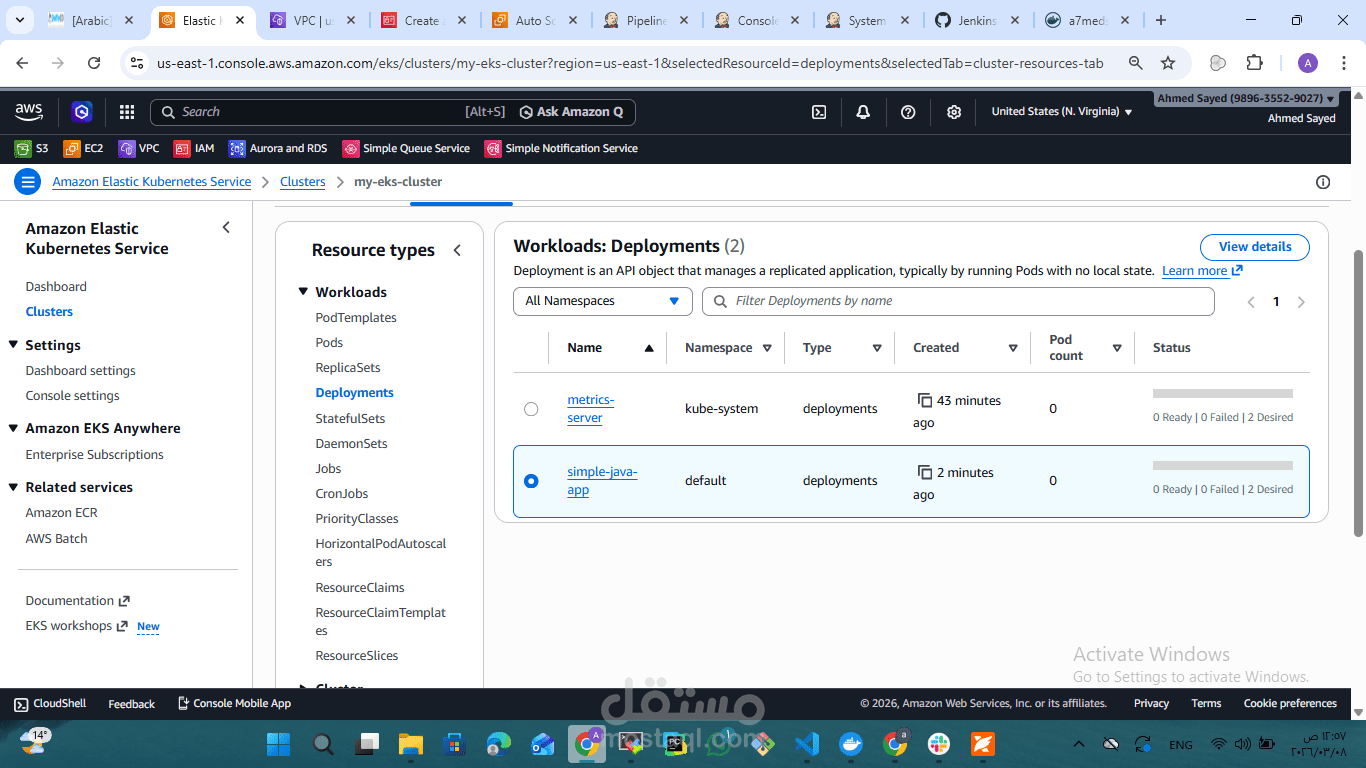1366x768 pixels.
Task: Click the Ask Amazon Q button
Action: [x=571, y=112]
